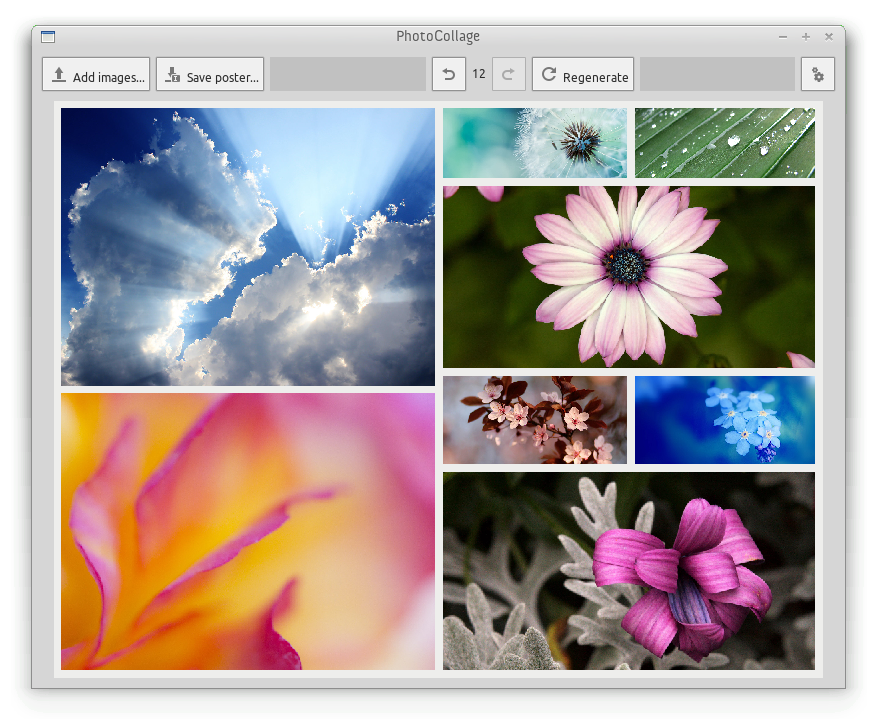Click the grayed-out redo arrow icon
Screen dimensions: 887x727
point(509,73)
